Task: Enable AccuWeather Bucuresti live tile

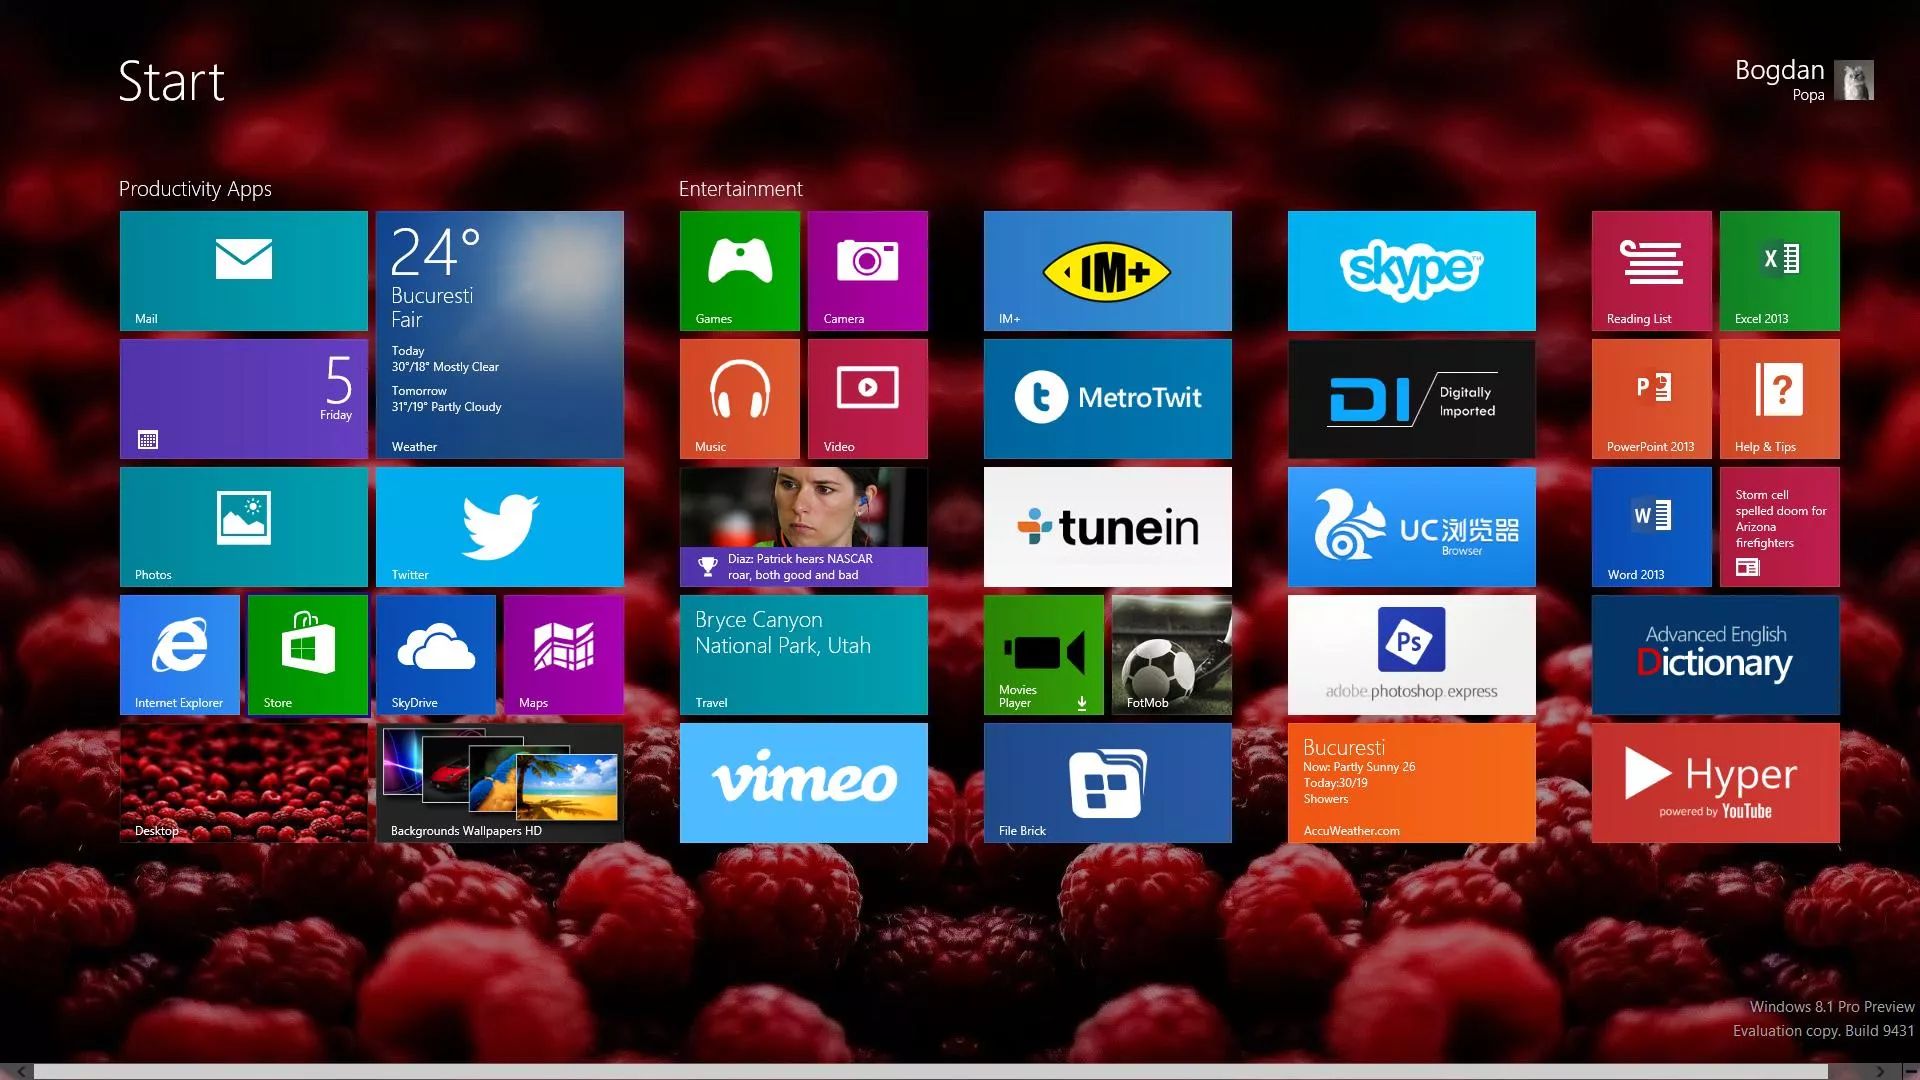Action: point(1411,783)
